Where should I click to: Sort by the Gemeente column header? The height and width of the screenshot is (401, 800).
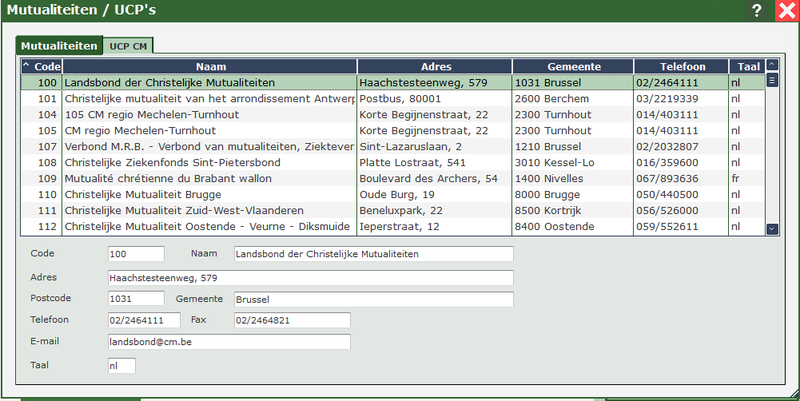point(573,66)
